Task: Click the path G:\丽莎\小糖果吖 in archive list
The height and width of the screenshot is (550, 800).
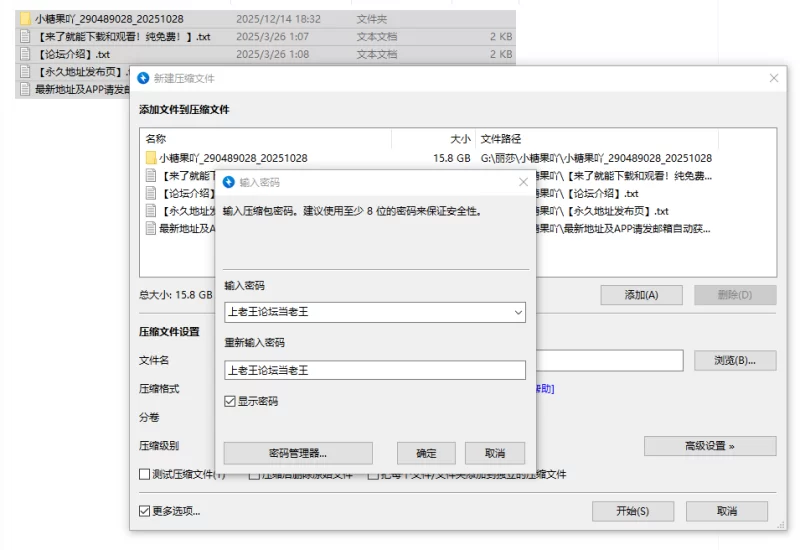Action: (x=596, y=158)
